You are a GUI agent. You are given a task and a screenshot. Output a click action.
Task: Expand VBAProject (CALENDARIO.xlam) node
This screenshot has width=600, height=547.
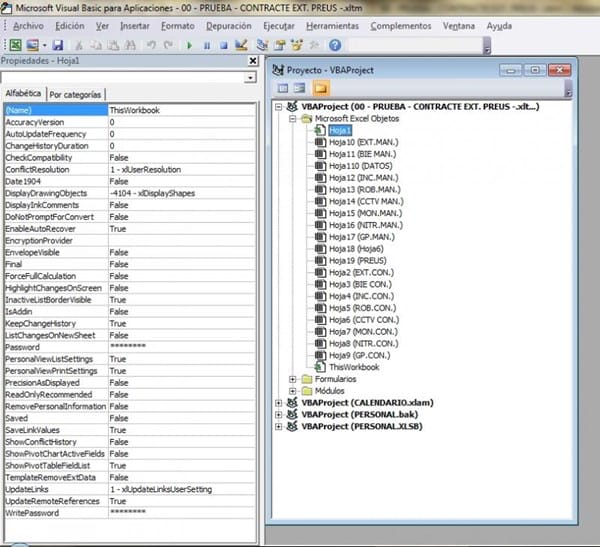[278, 403]
